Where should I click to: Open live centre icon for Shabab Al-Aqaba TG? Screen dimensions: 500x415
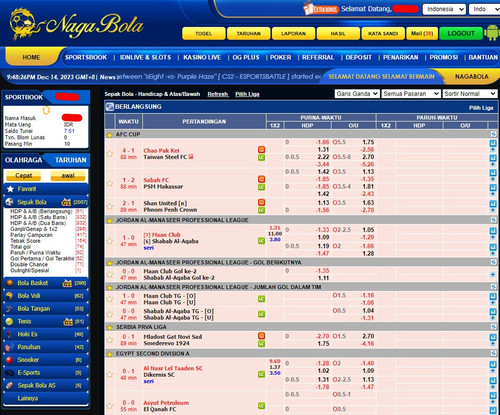pyautogui.click(x=261, y=314)
